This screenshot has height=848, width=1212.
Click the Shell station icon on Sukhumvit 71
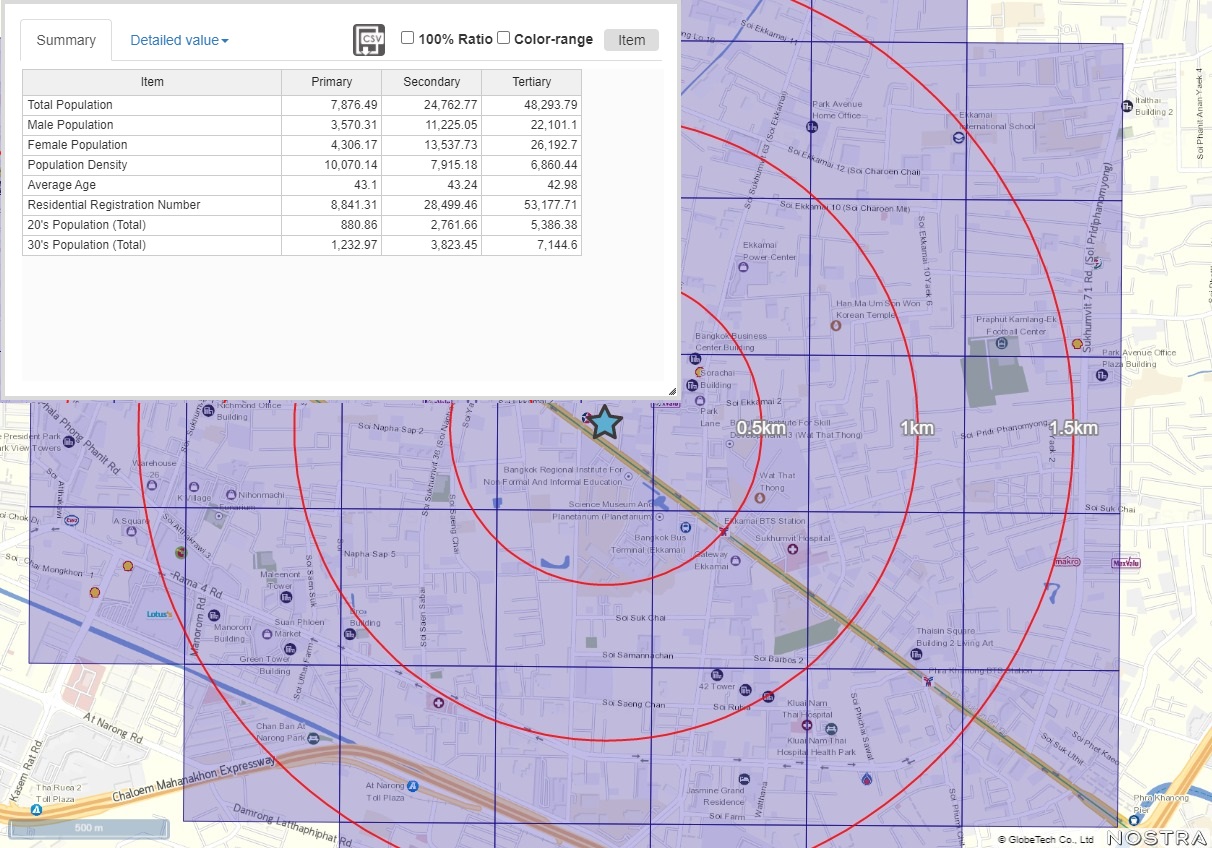click(1078, 344)
